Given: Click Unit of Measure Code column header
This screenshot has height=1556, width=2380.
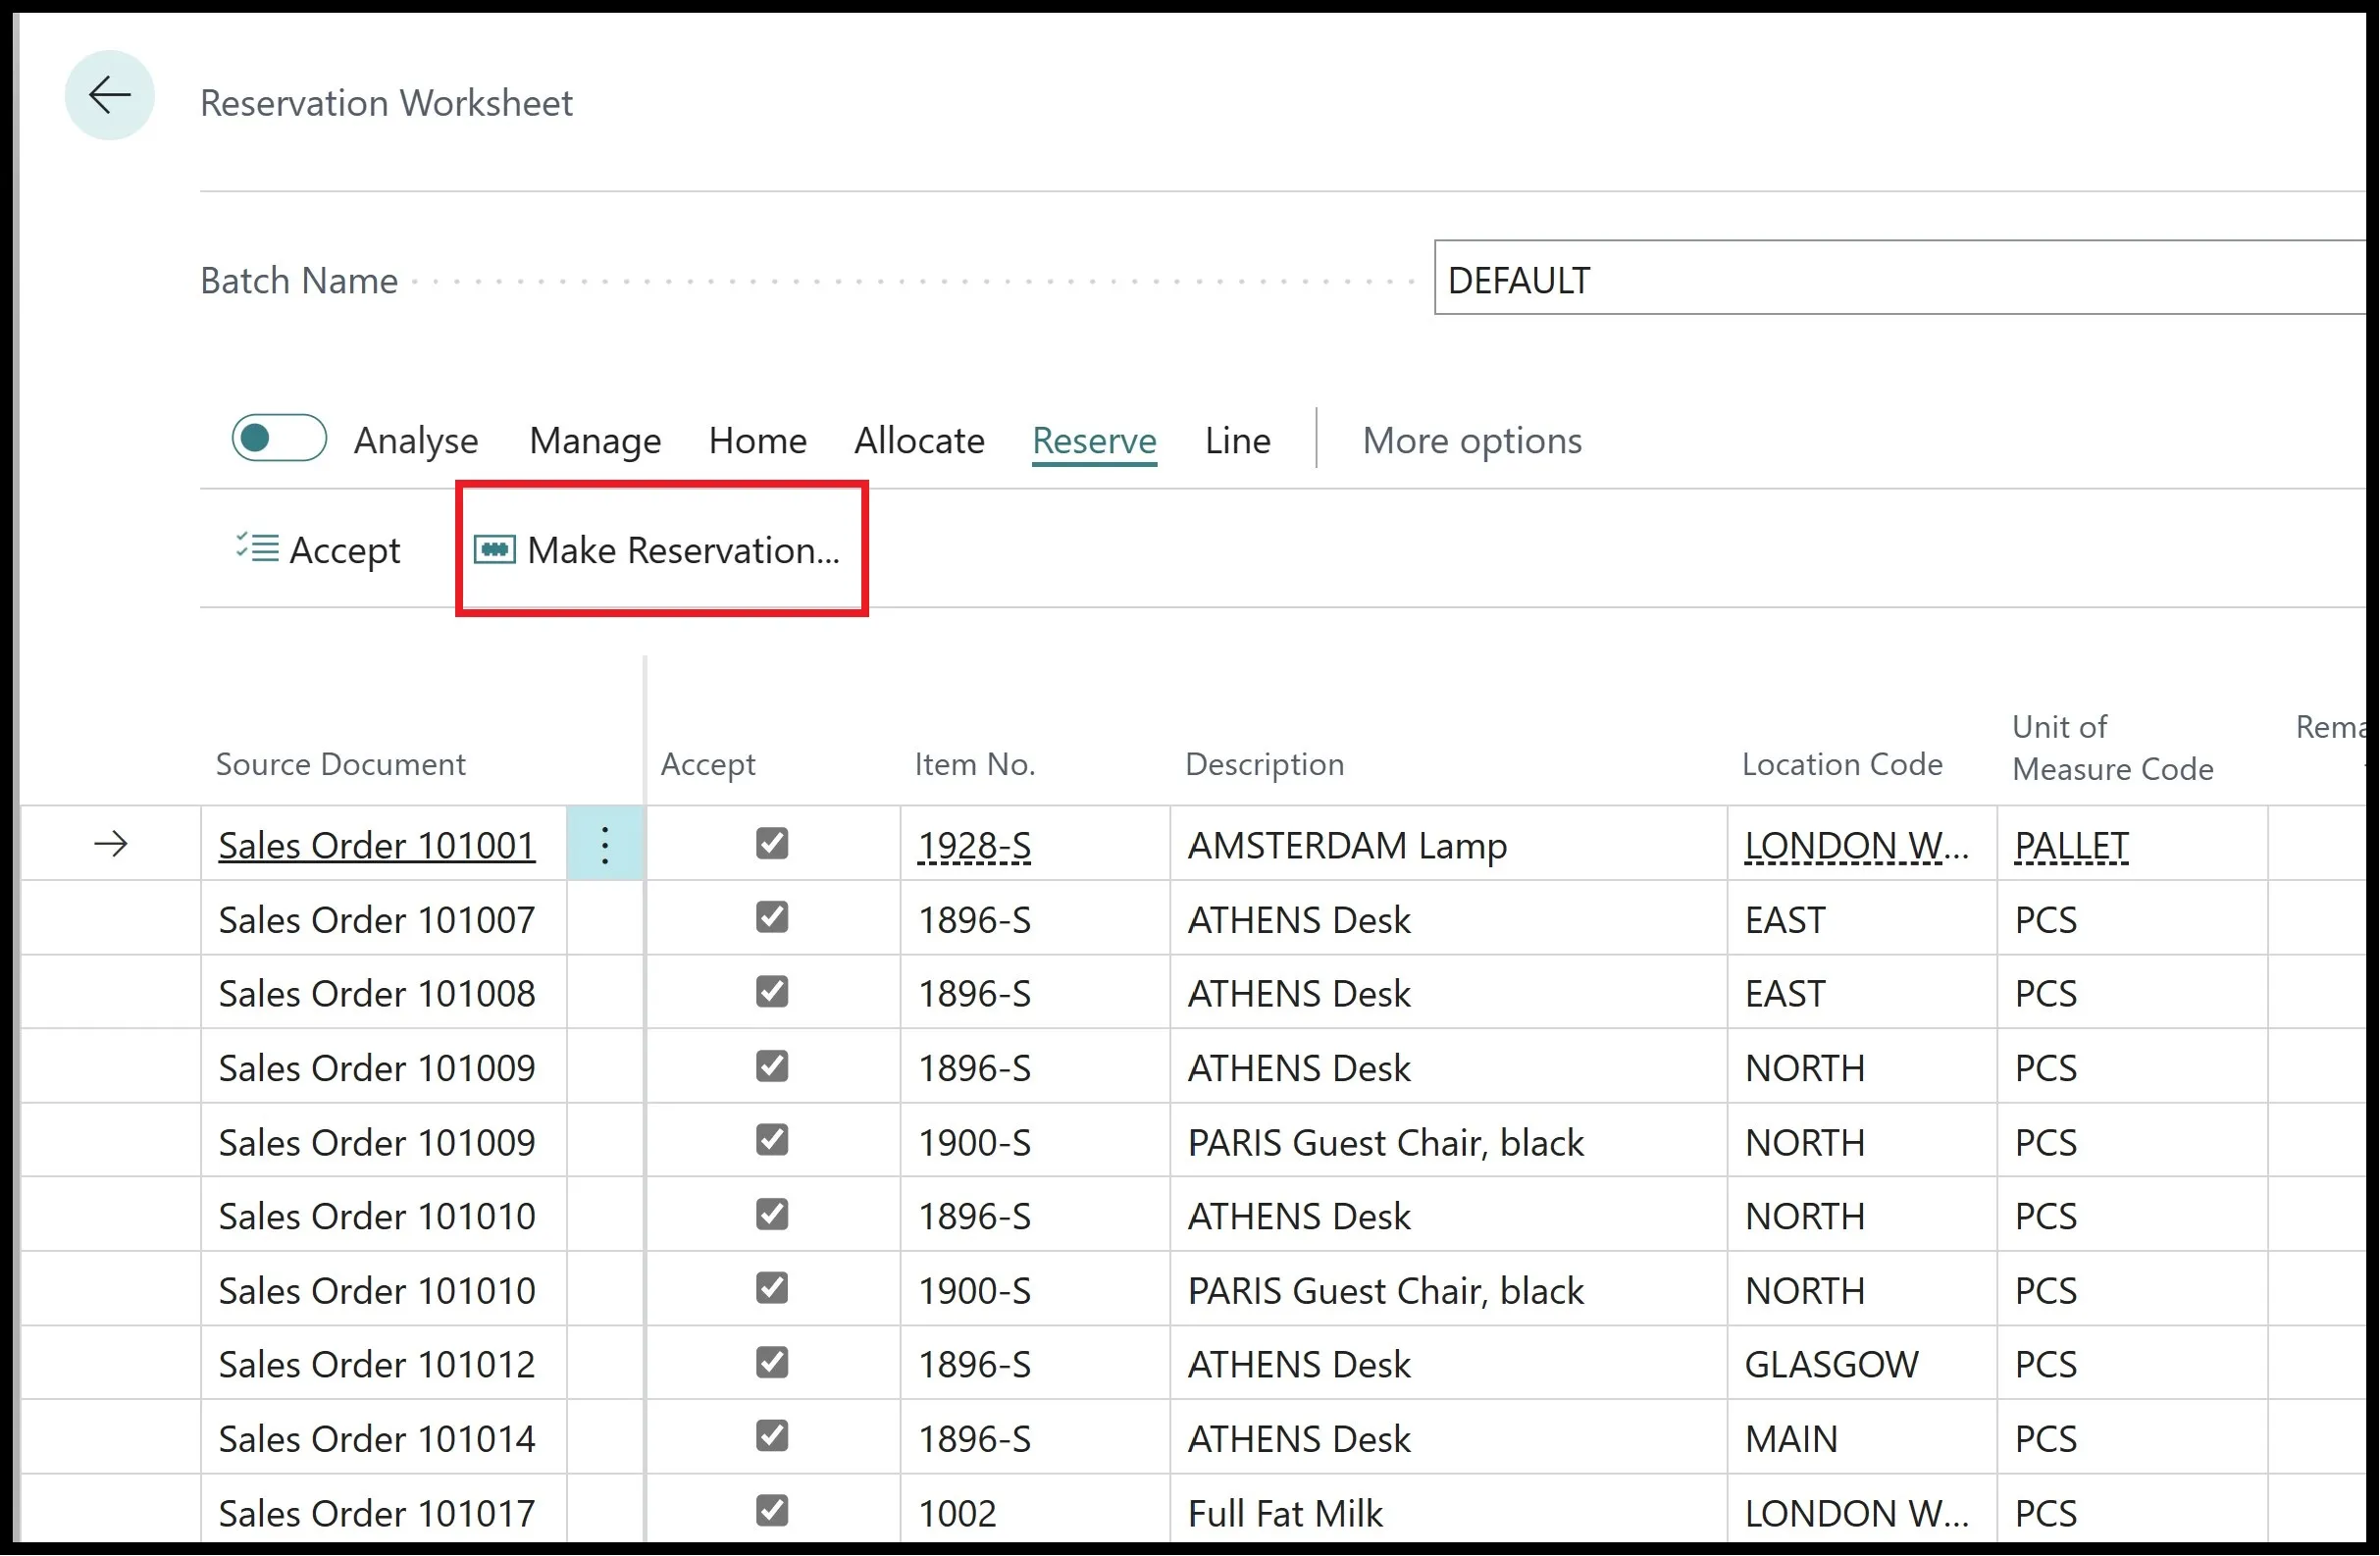Looking at the screenshot, I should tap(2112, 747).
